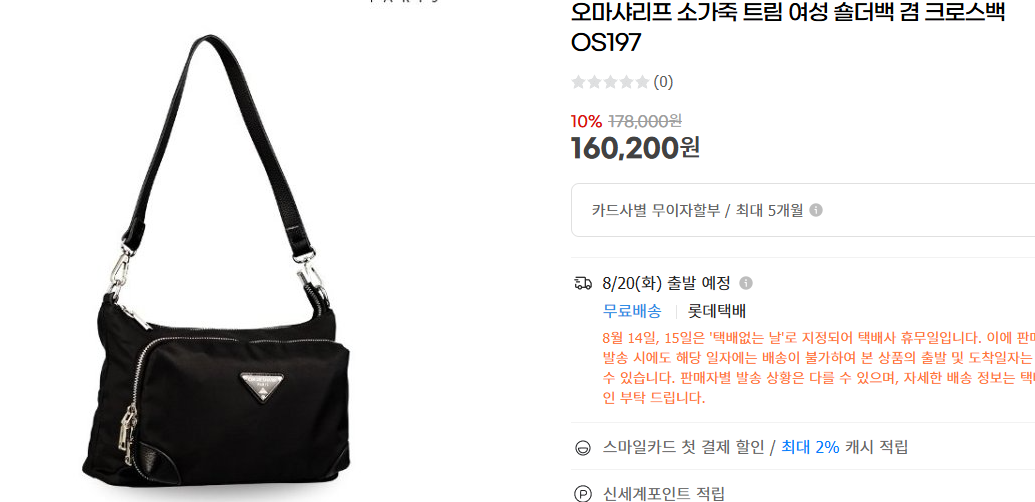Open the (0) review count
The height and width of the screenshot is (502, 1035).
[663, 82]
